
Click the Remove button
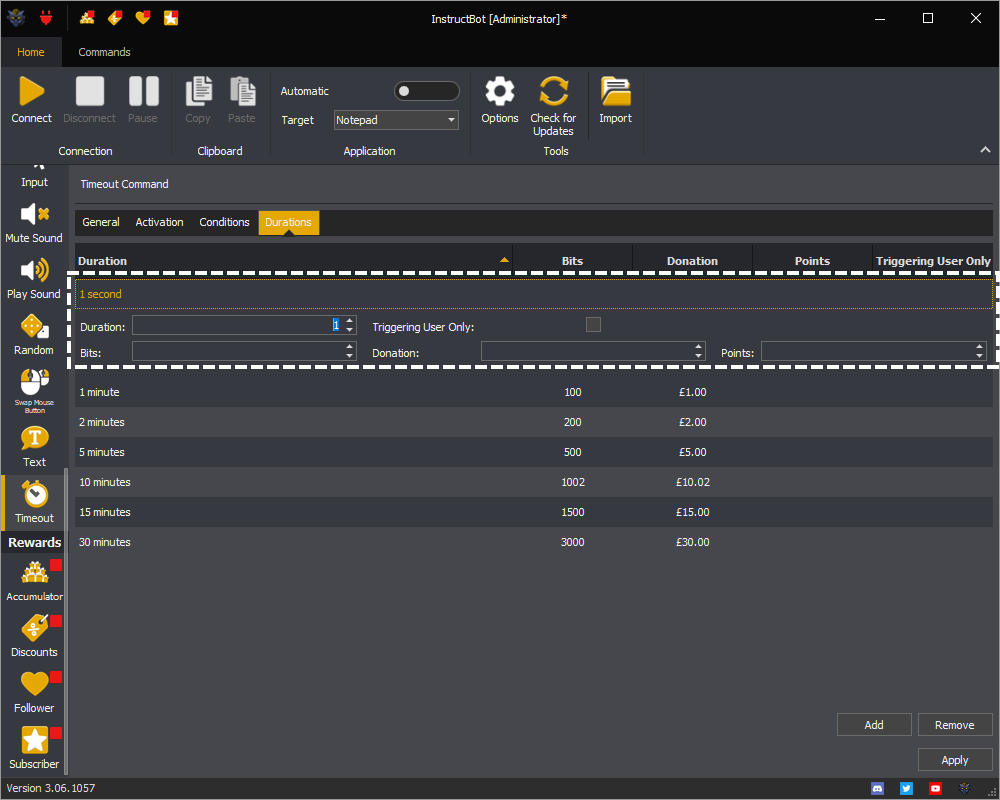(955, 725)
